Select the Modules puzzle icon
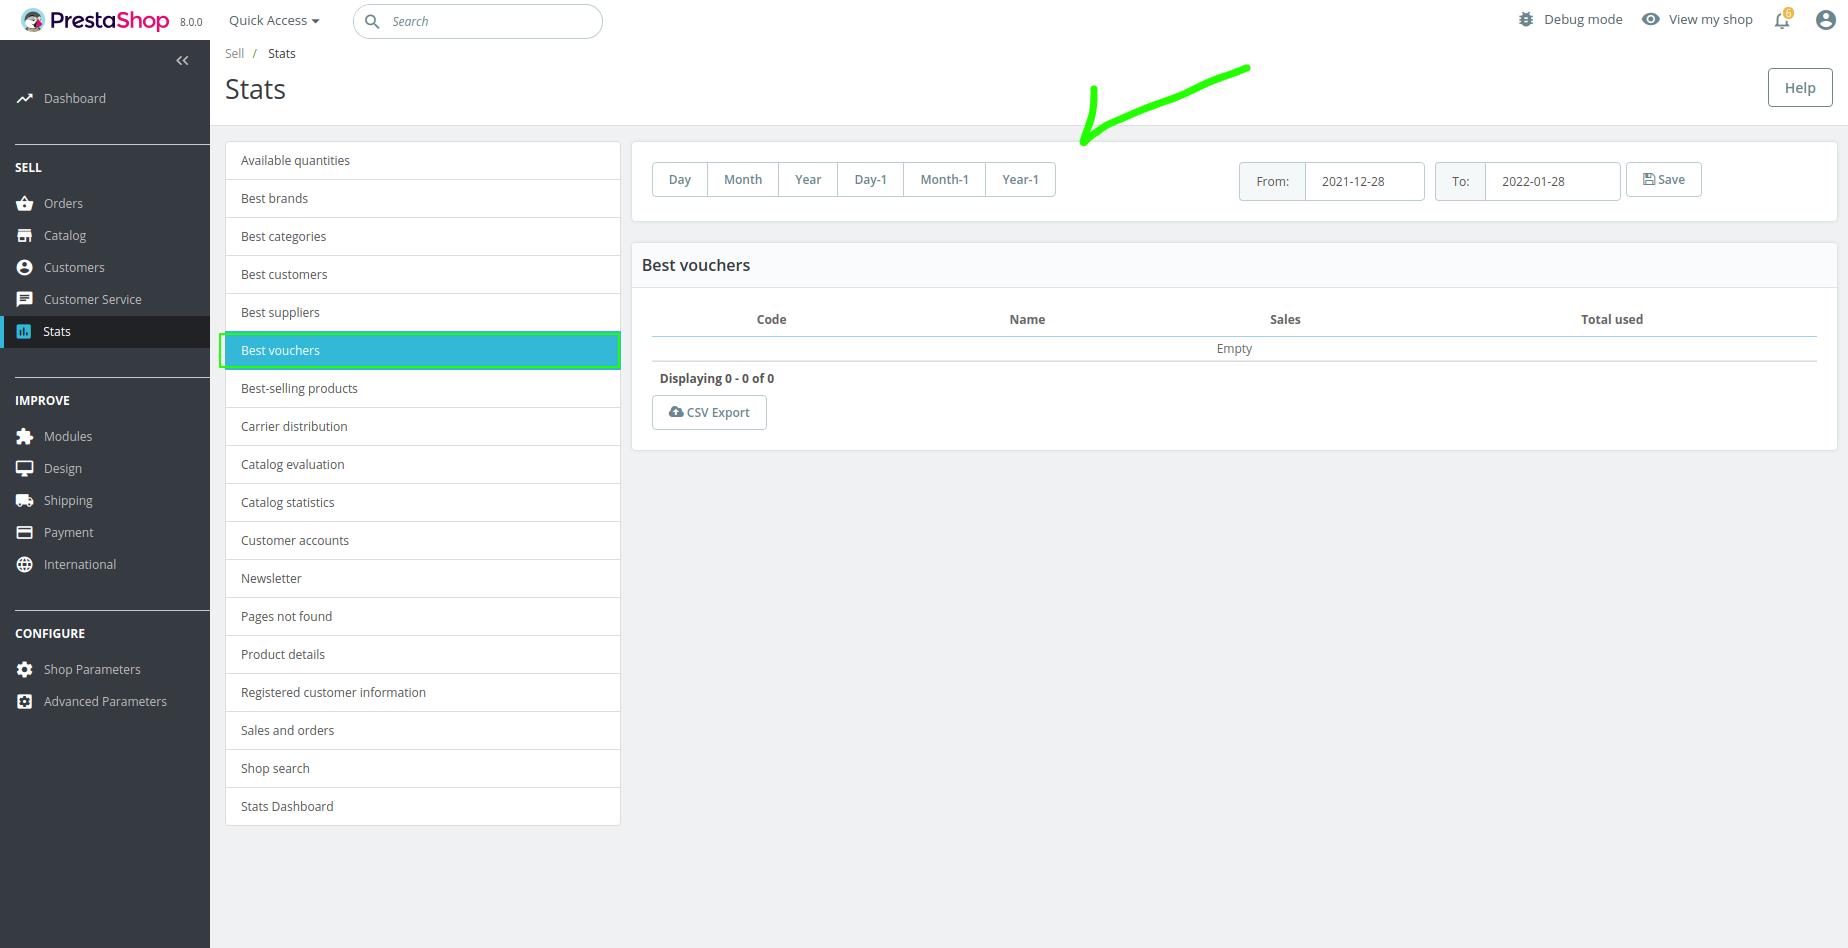This screenshot has height=948, width=1848. 24,436
